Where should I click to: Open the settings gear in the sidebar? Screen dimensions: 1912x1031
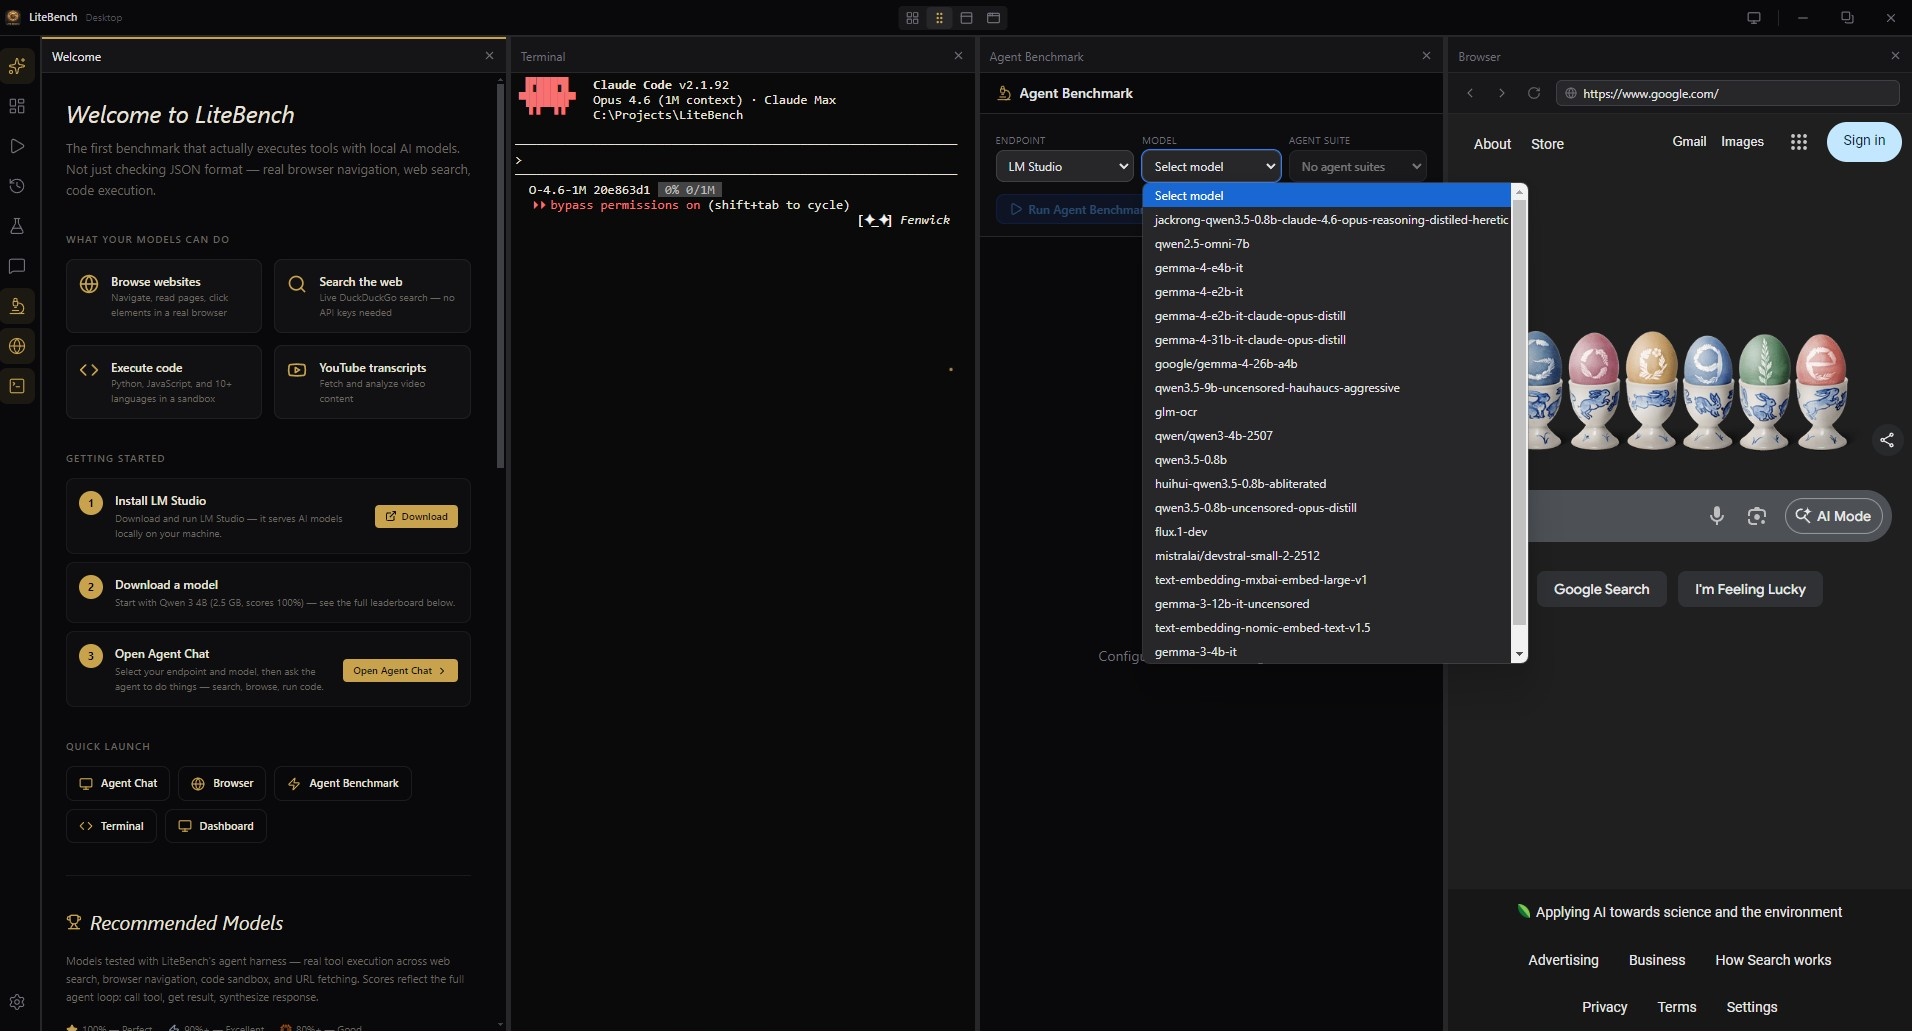click(x=17, y=1002)
